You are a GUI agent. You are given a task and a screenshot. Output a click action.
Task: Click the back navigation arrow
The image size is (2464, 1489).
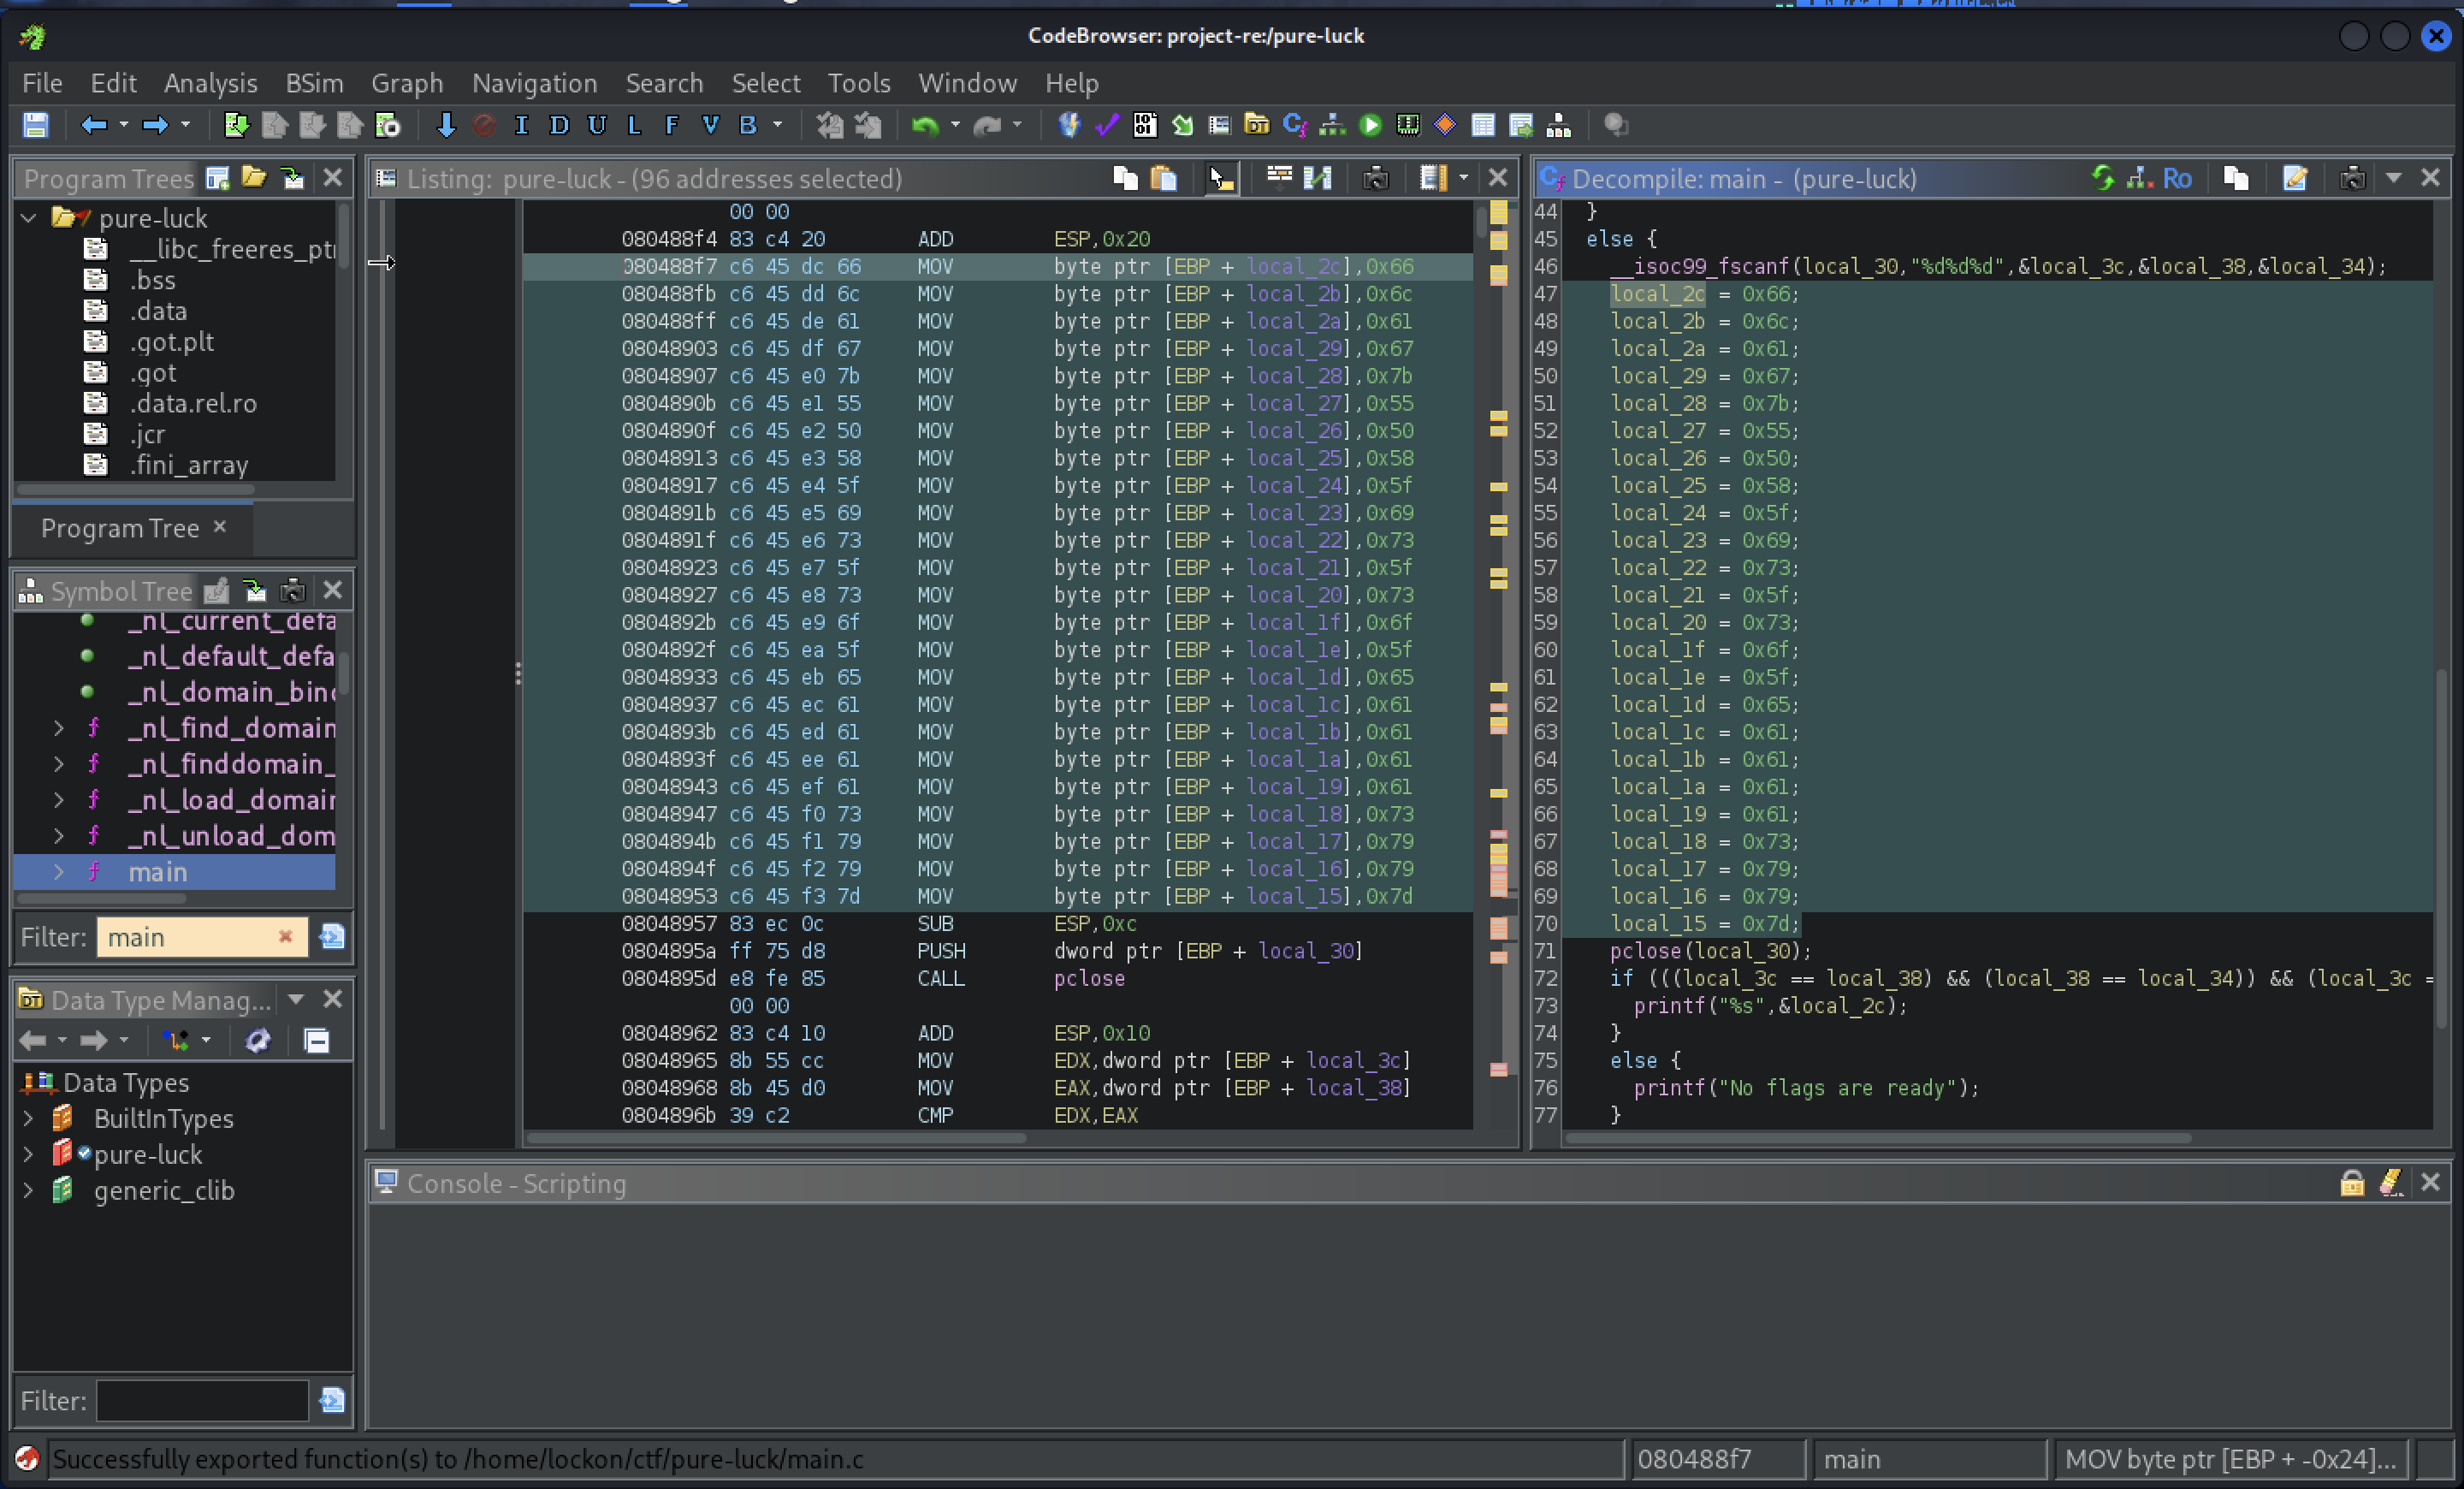pos(93,125)
